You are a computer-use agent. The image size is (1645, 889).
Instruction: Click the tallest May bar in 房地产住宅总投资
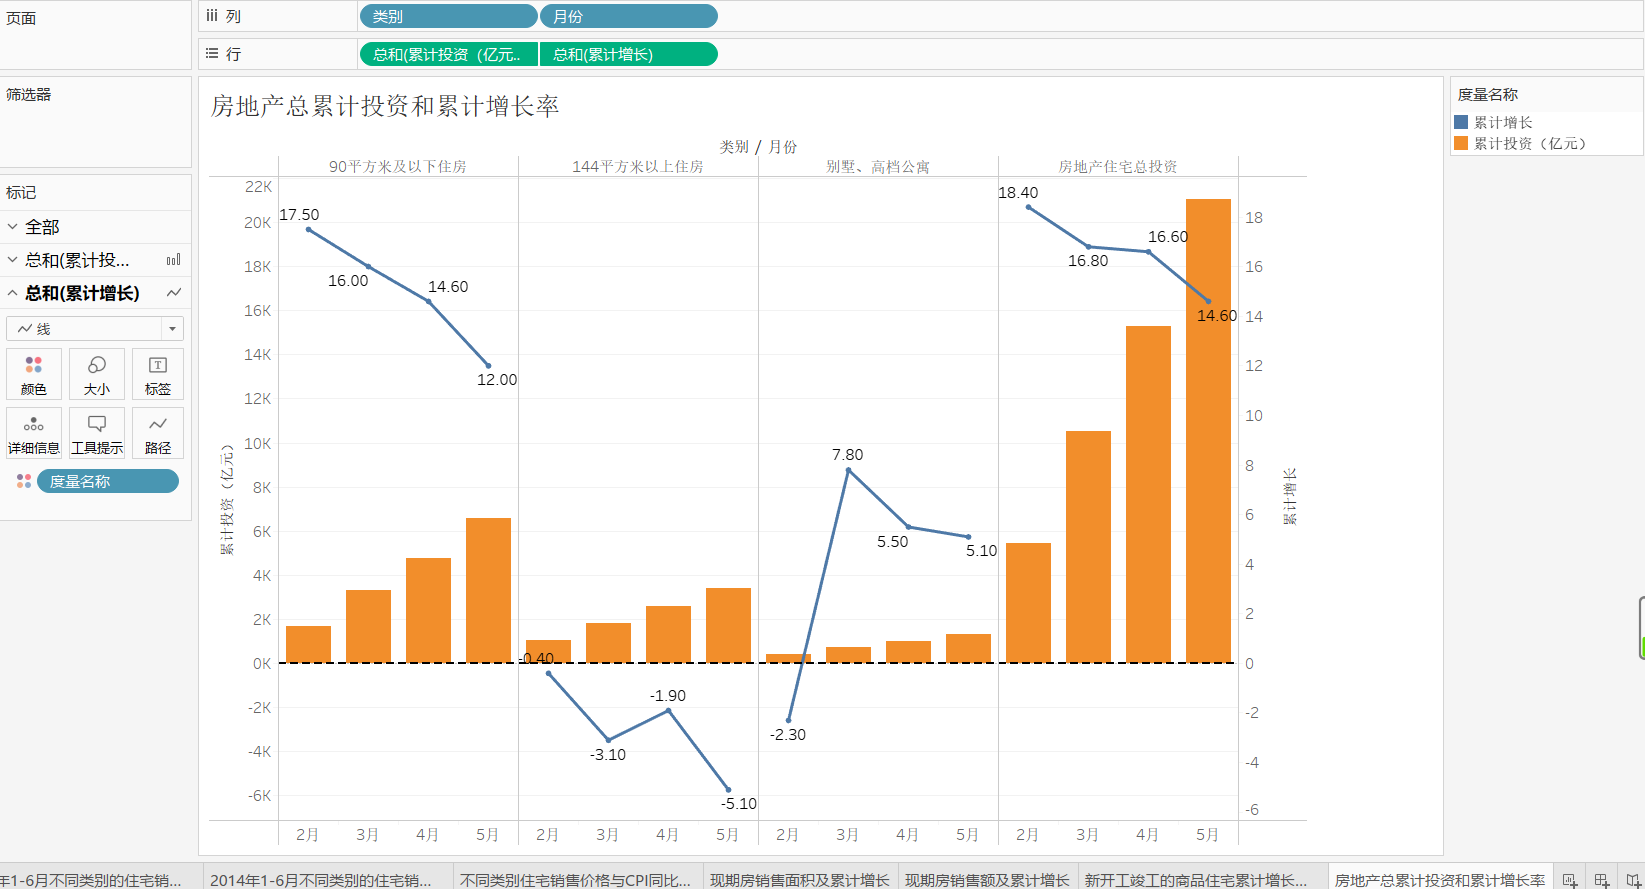coord(1208,431)
